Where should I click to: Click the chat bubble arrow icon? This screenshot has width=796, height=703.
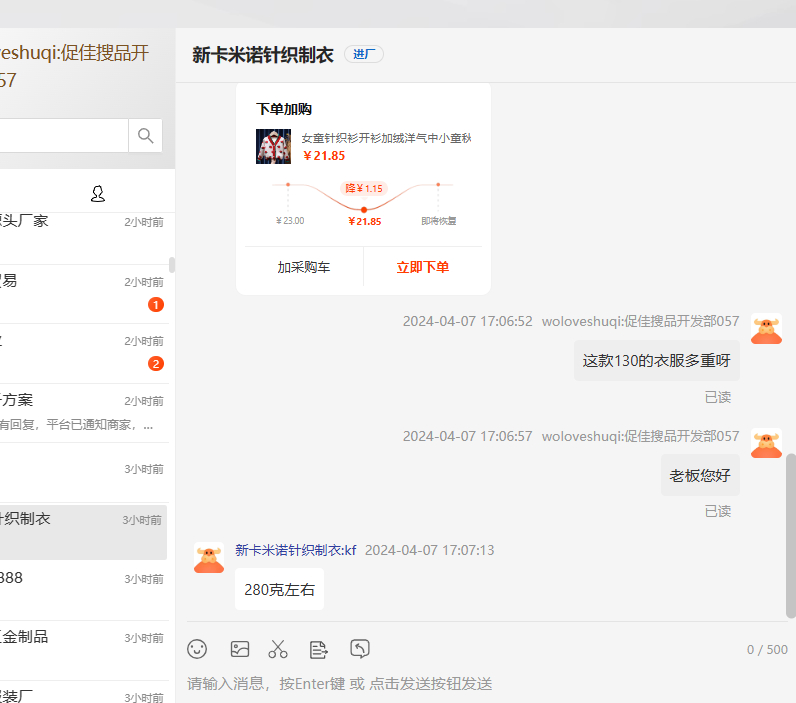pyautogui.click(x=360, y=649)
